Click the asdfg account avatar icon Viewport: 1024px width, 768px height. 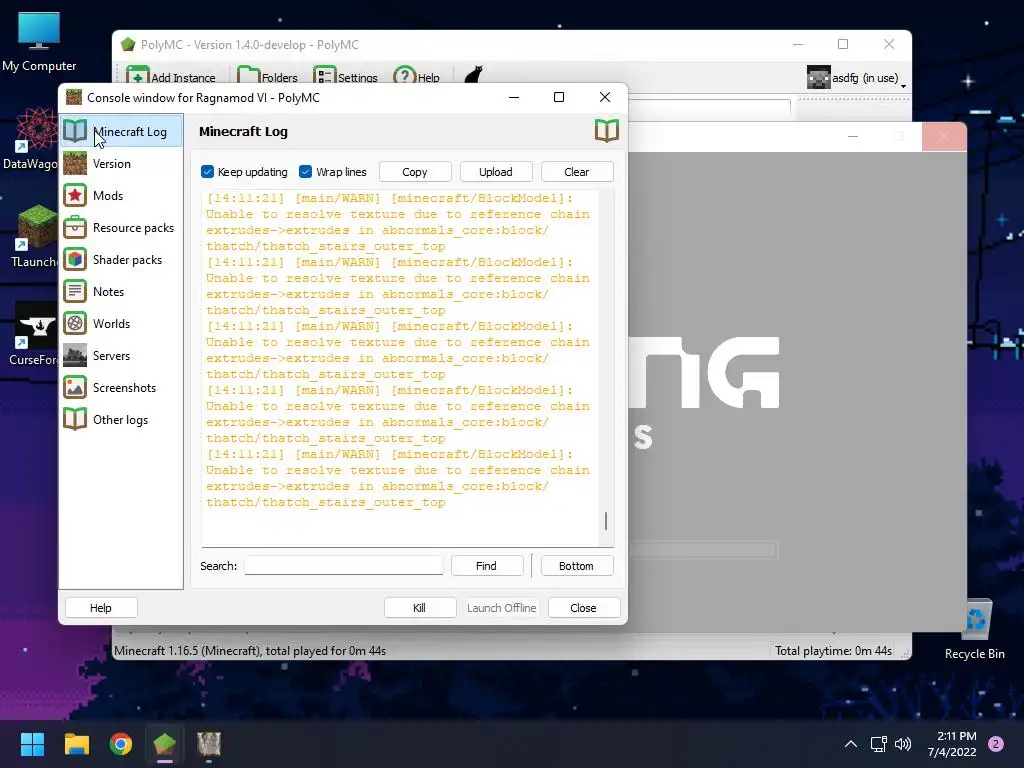[x=818, y=77]
